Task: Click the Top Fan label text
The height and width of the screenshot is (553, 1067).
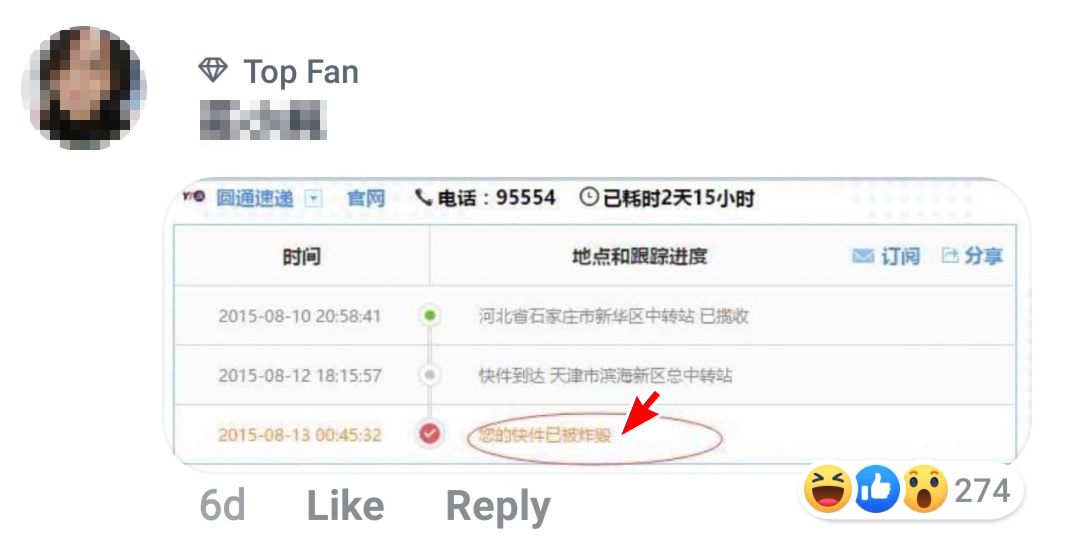Action: click(301, 71)
